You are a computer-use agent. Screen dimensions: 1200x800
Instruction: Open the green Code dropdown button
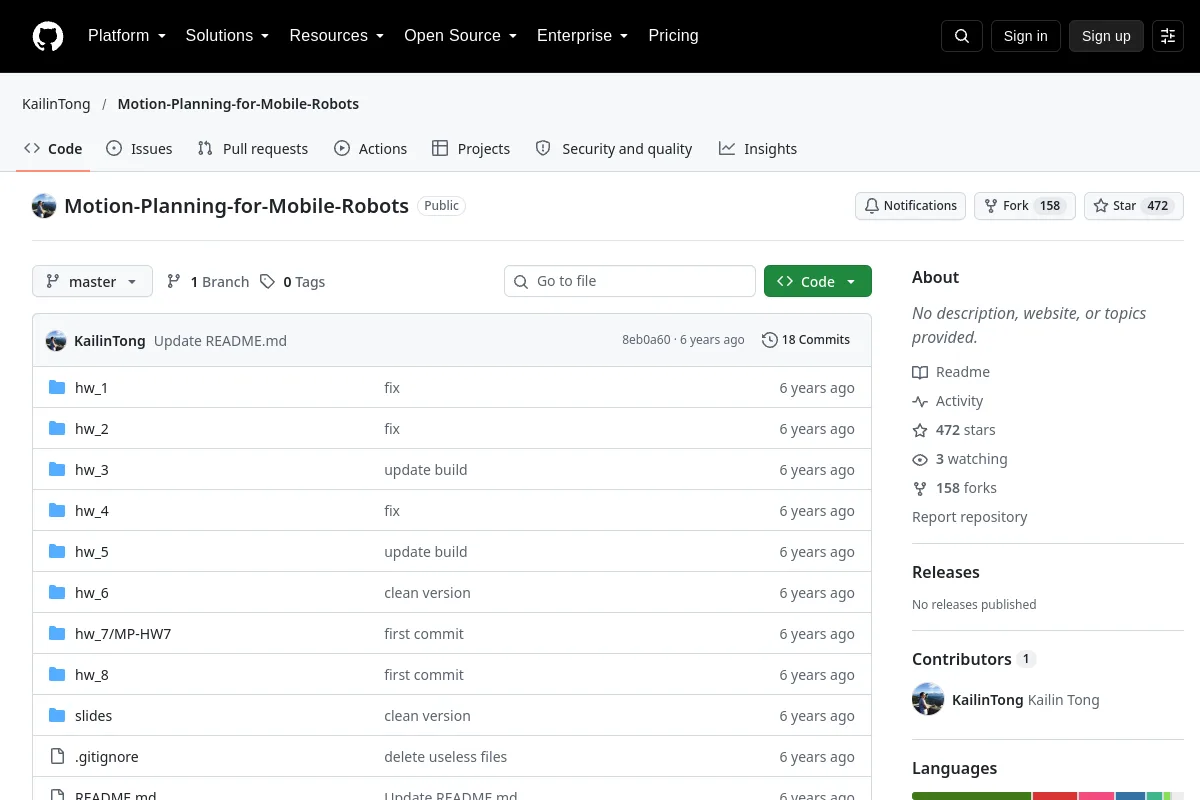(x=818, y=282)
